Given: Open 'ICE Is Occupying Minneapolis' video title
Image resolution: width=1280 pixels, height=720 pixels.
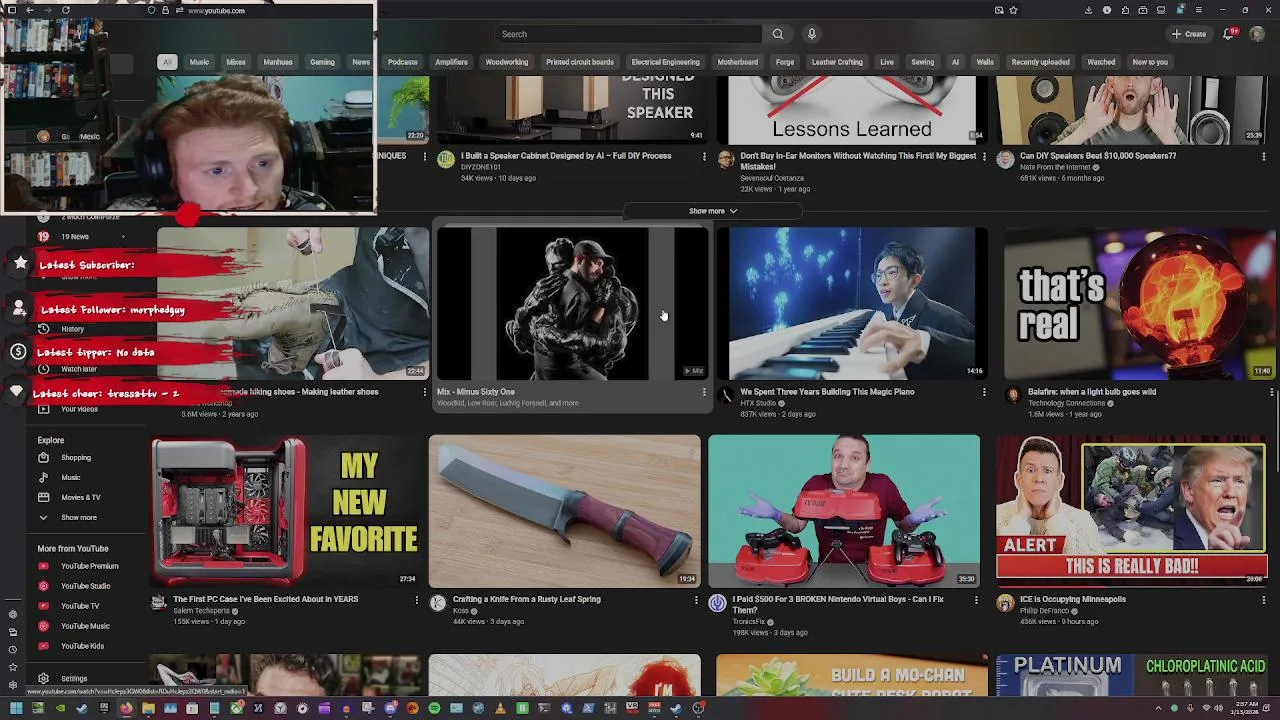Looking at the screenshot, I should (x=1073, y=599).
